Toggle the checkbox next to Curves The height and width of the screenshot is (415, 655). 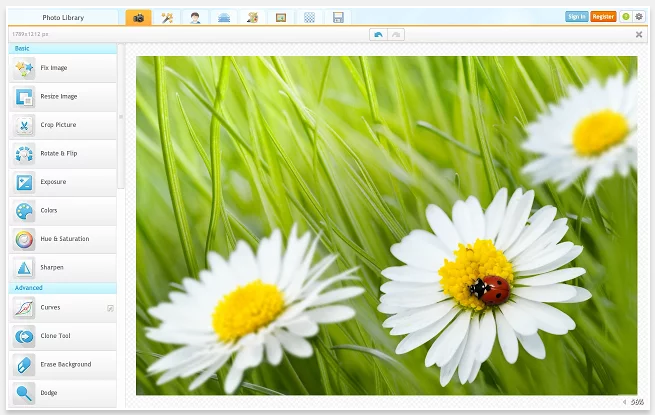110,308
